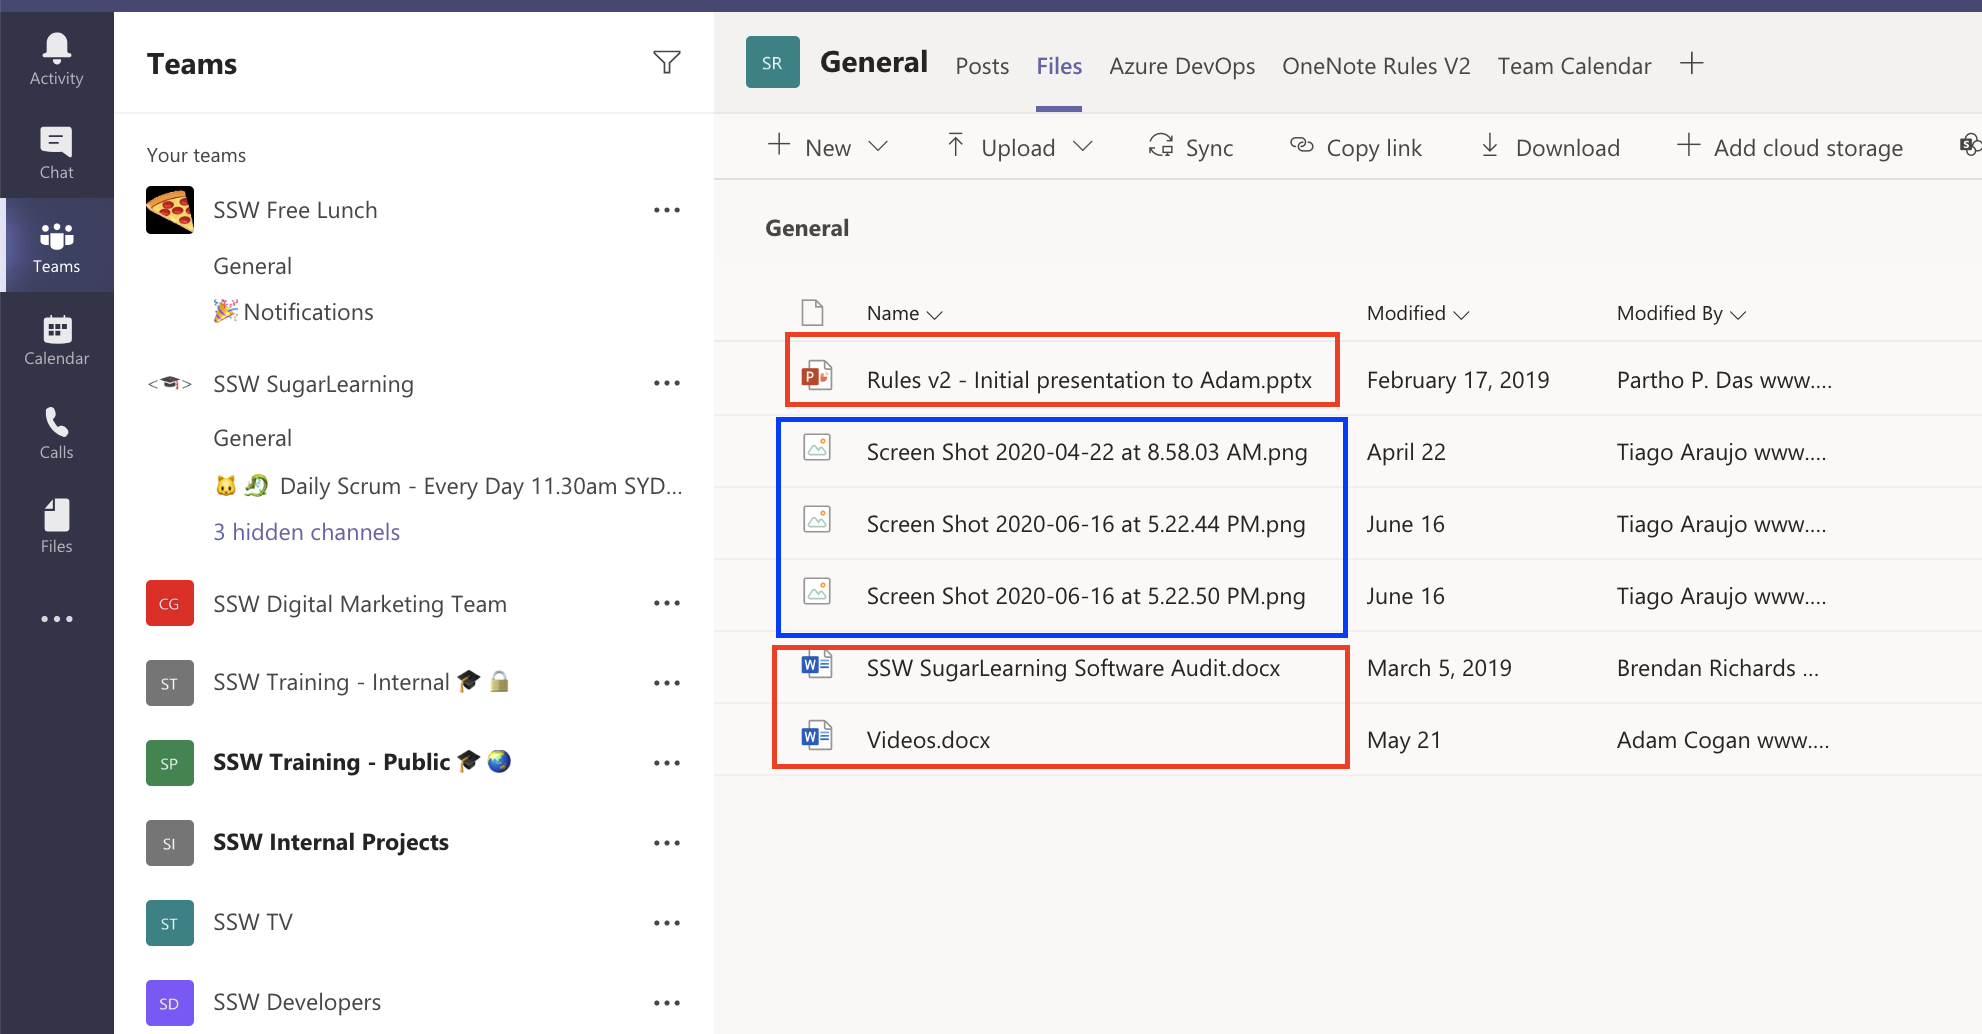The width and height of the screenshot is (1982, 1034).
Task: Open the Team Calendar tab
Action: pos(1573,65)
